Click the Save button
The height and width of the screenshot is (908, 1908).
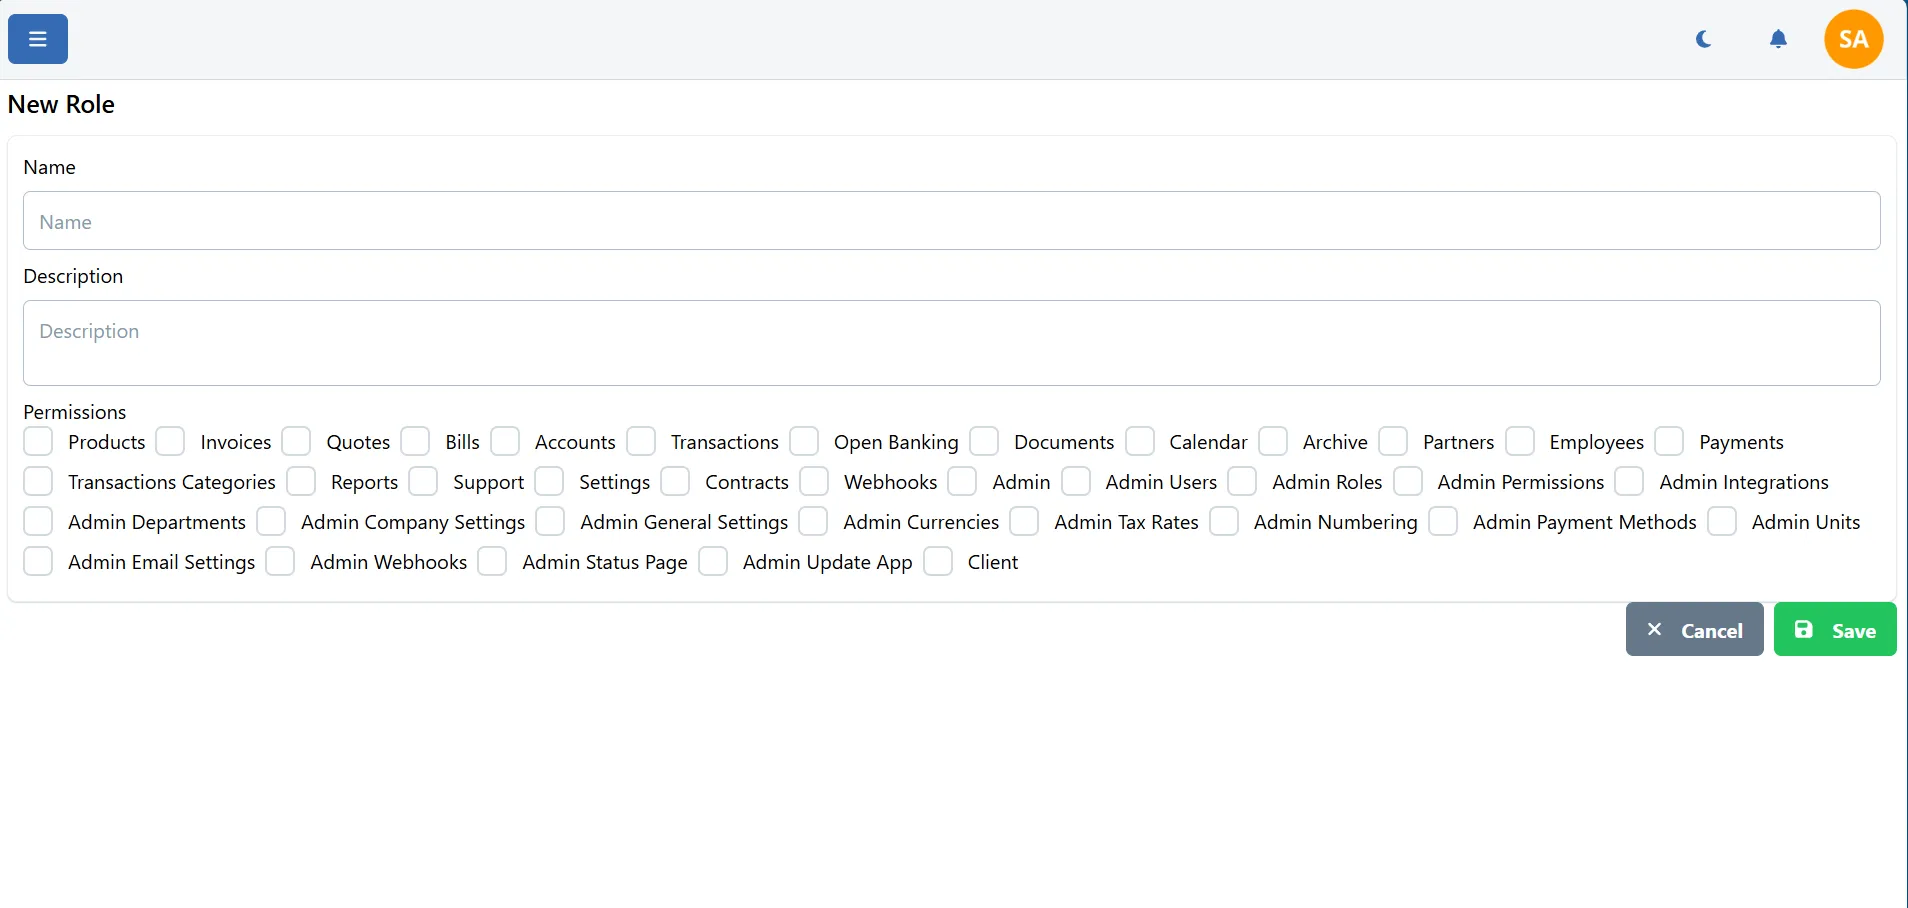(1834, 630)
